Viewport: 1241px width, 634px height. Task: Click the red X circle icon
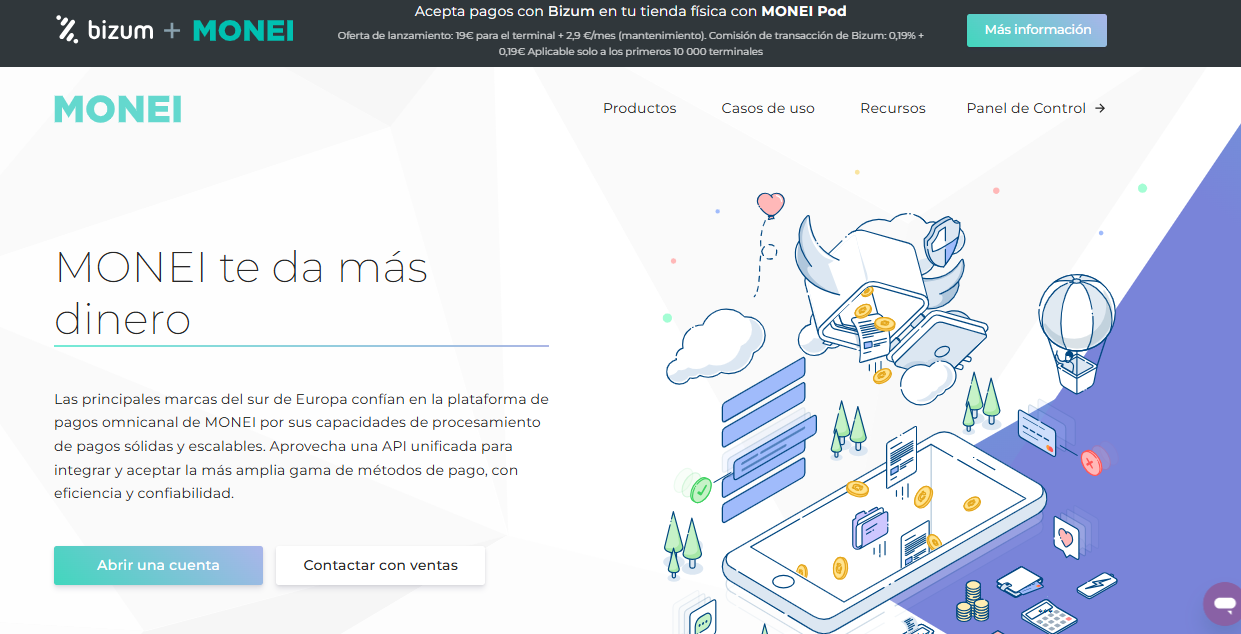pos(1091,462)
